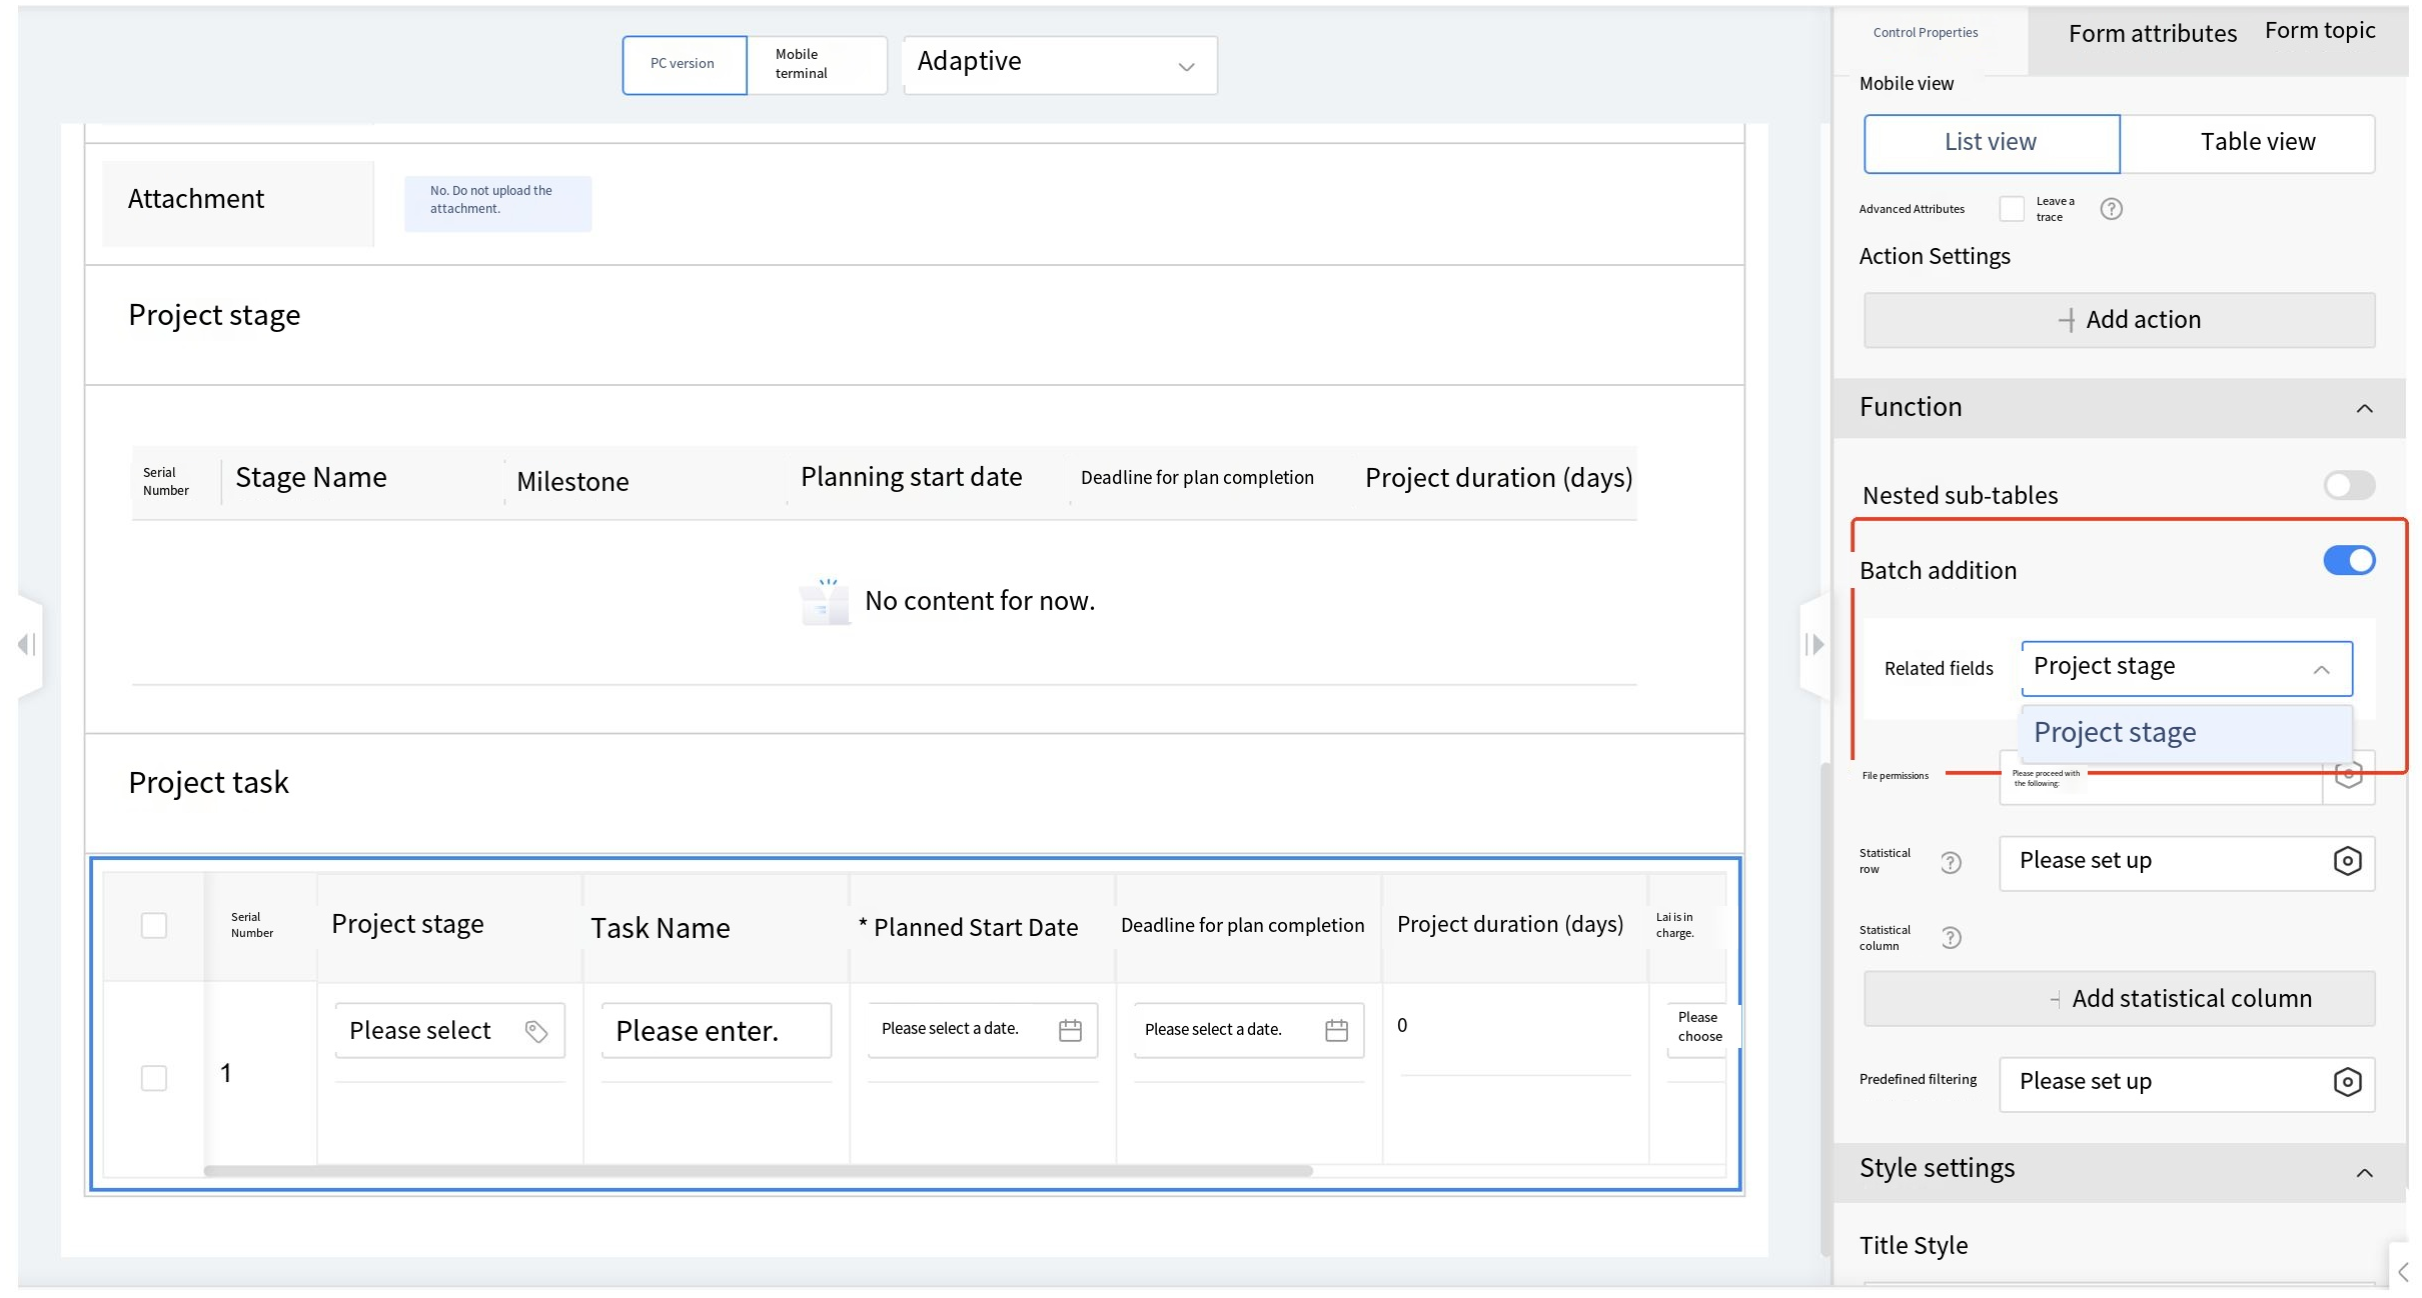Collapse the Function section

2363,409
